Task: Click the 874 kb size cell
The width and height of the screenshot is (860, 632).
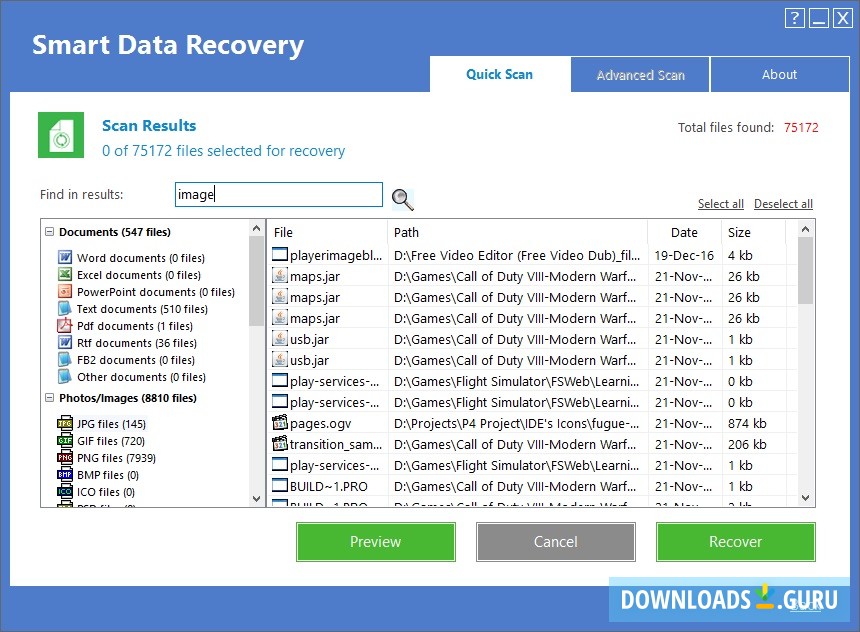Action: pos(747,423)
